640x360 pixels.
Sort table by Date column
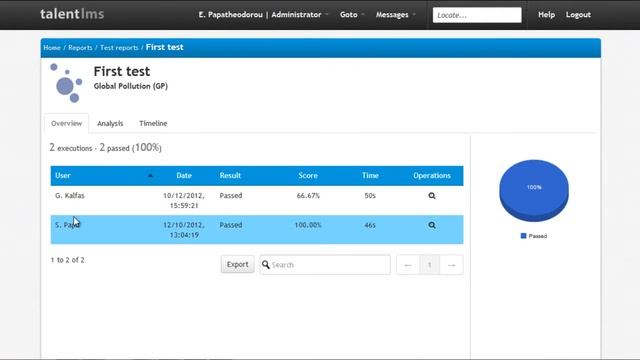pos(184,176)
